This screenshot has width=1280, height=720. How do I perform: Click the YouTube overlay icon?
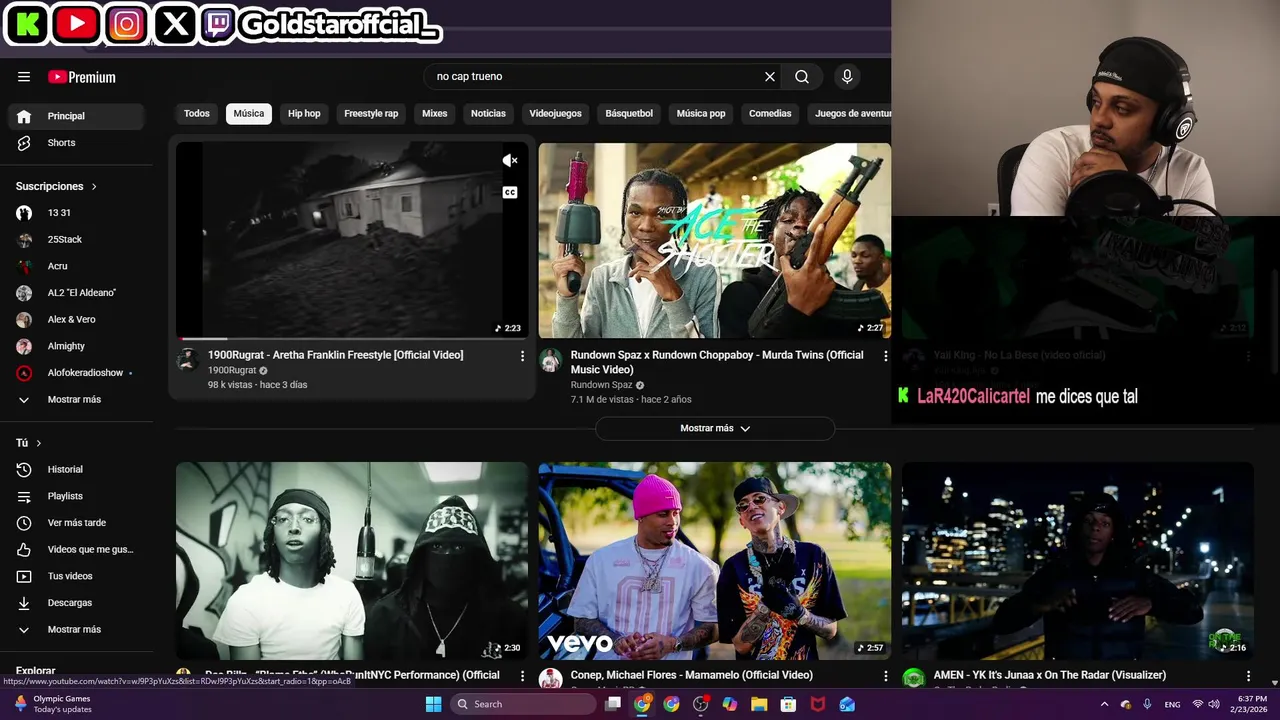[77, 24]
